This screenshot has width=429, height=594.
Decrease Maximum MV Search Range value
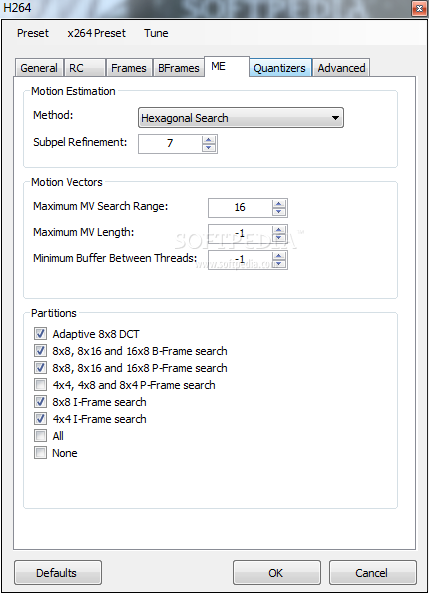point(279,212)
